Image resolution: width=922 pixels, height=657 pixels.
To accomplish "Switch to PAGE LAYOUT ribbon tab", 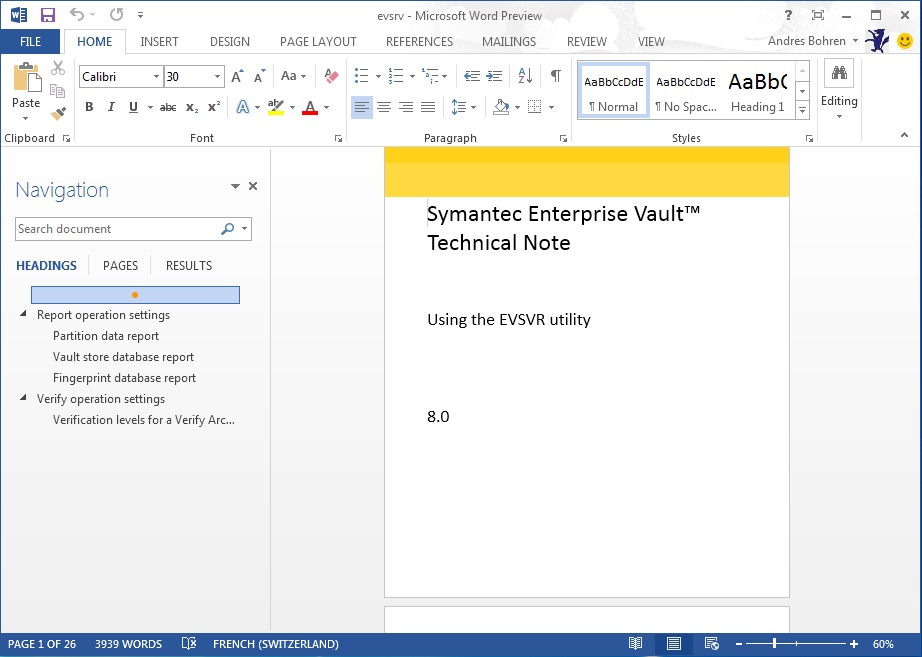I will (318, 42).
